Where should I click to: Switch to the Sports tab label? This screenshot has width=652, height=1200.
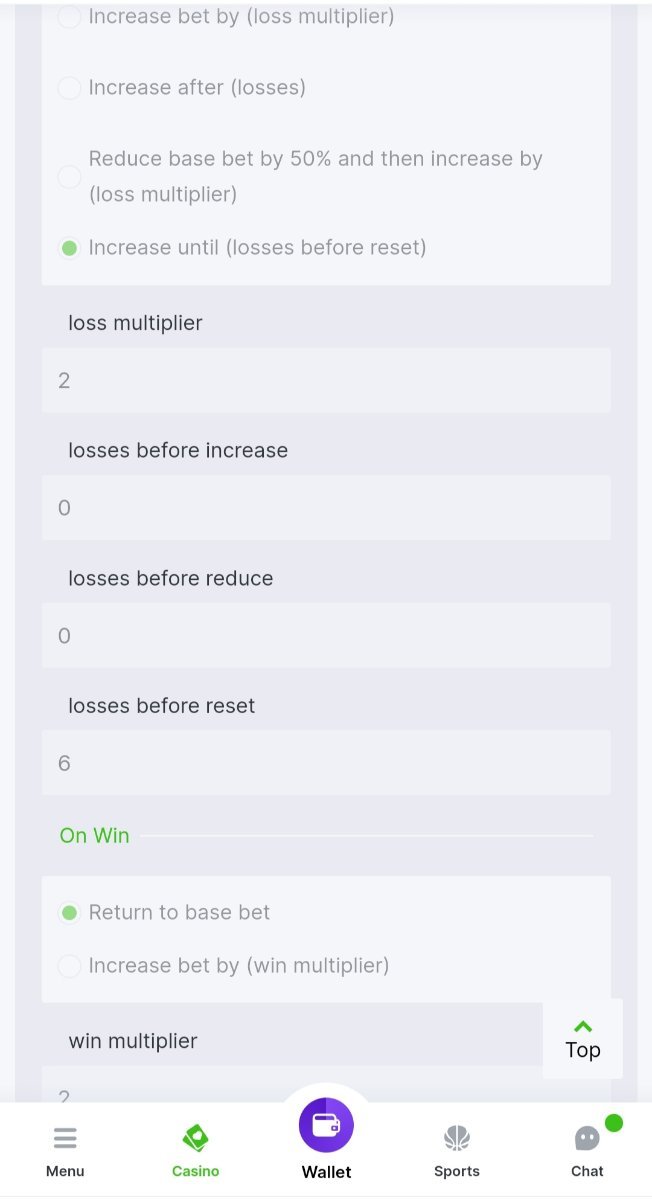[x=457, y=1171]
